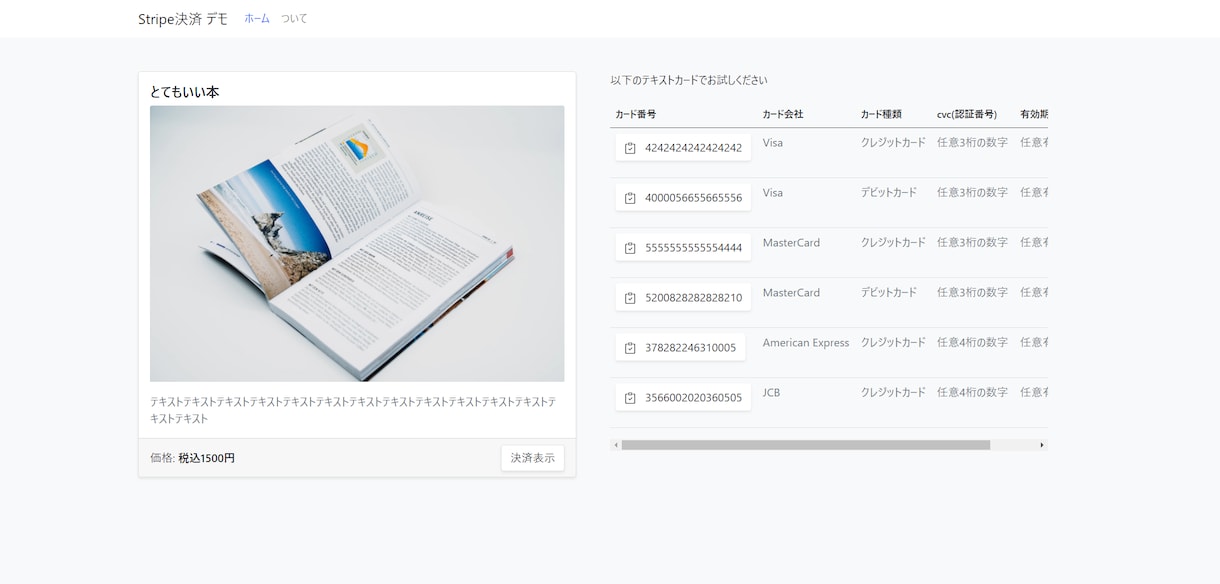Click the MasterCard cell in the 5200828282828210 row

click(791, 292)
